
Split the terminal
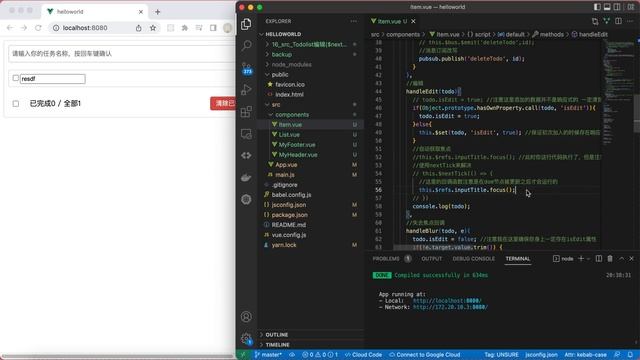(x=599, y=258)
